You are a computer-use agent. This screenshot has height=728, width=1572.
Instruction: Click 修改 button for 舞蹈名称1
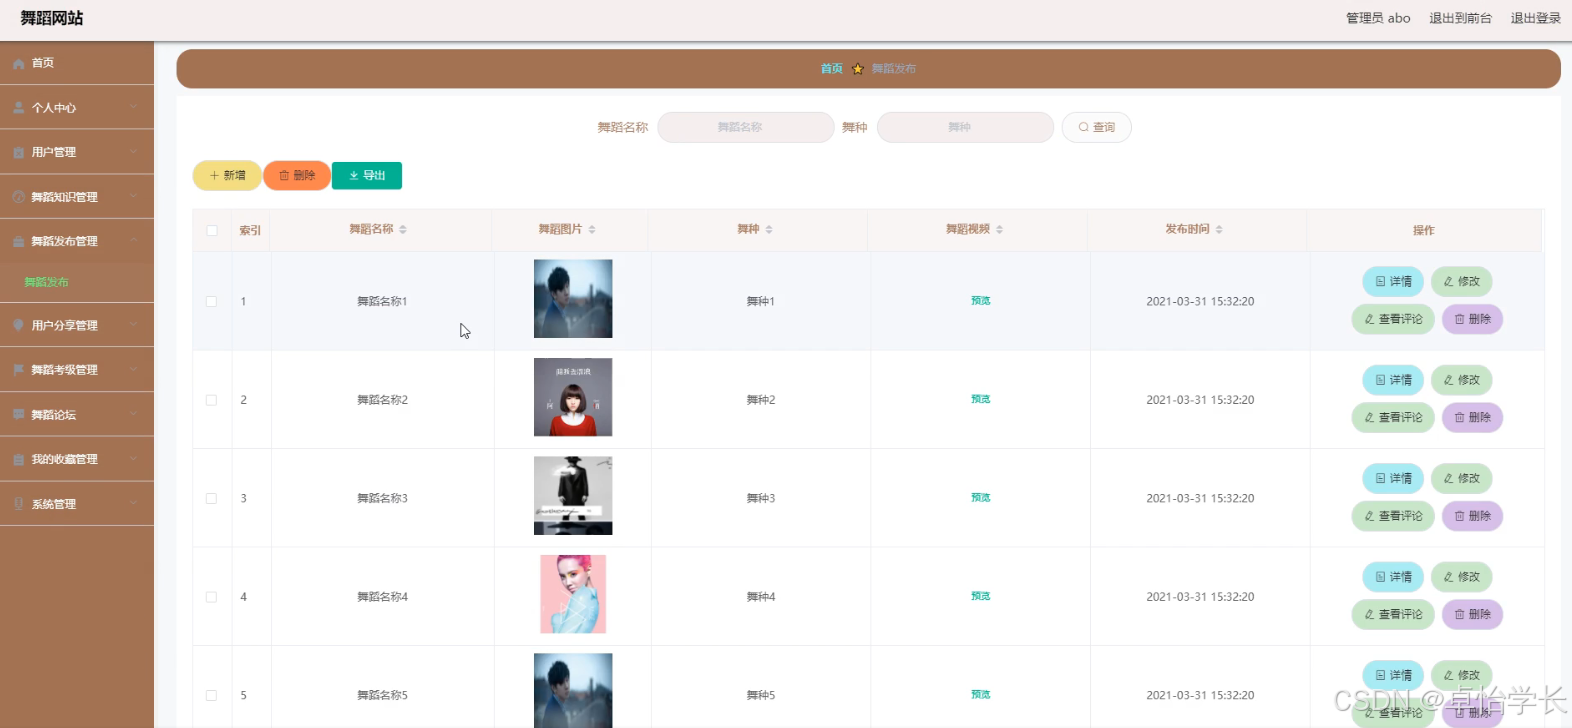(1462, 282)
